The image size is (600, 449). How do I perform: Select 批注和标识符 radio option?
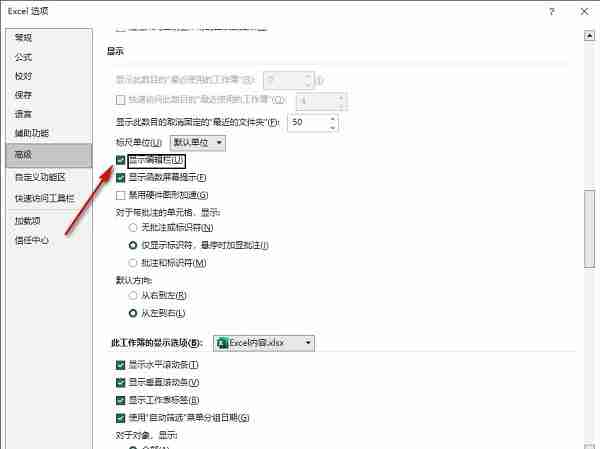(133, 263)
